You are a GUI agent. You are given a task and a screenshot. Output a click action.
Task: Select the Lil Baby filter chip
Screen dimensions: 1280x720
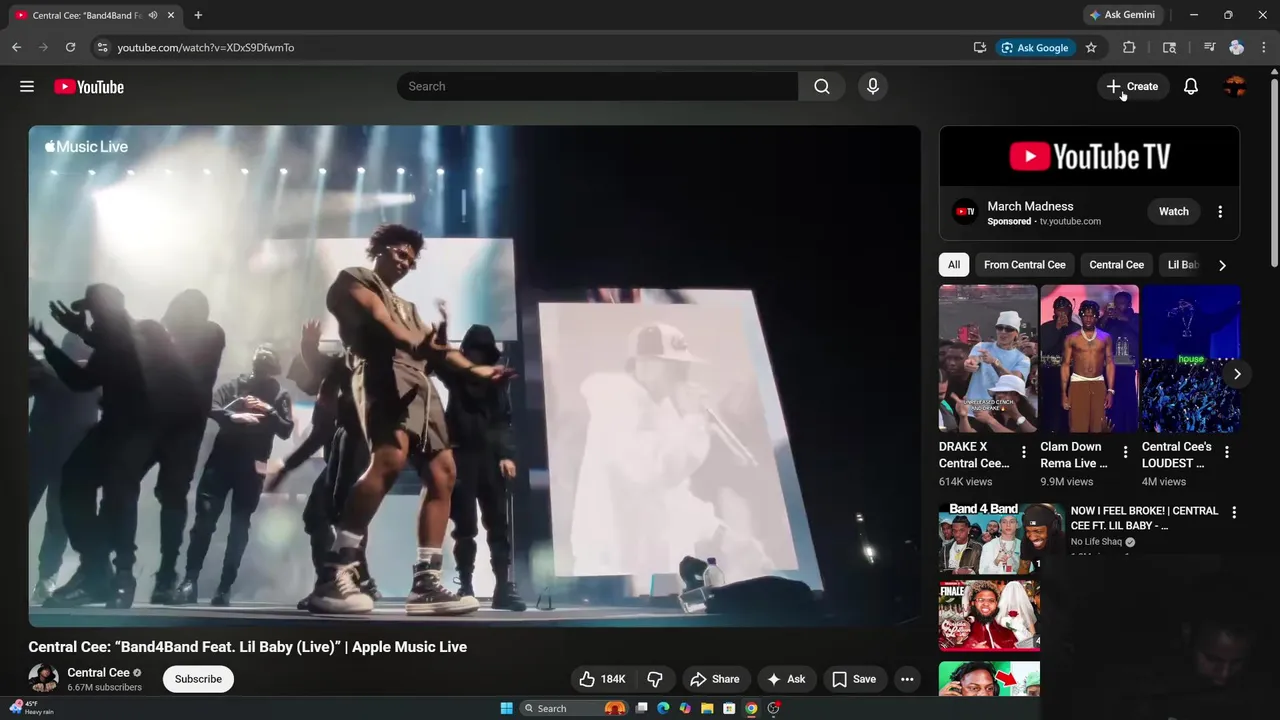point(1182,265)
